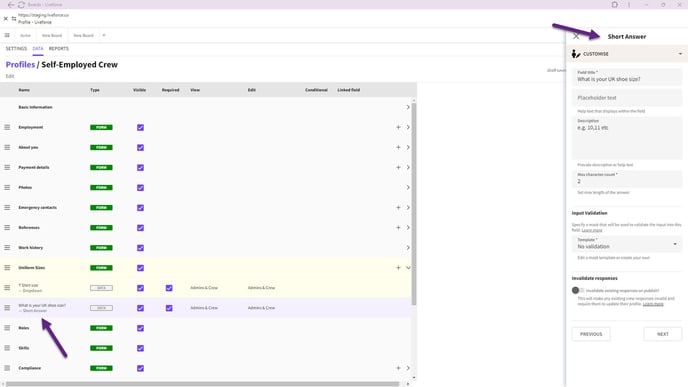Open Learn more under Invalidate responses
The height and width of the screenshot is (387, 688).
[x=653, y=304]
